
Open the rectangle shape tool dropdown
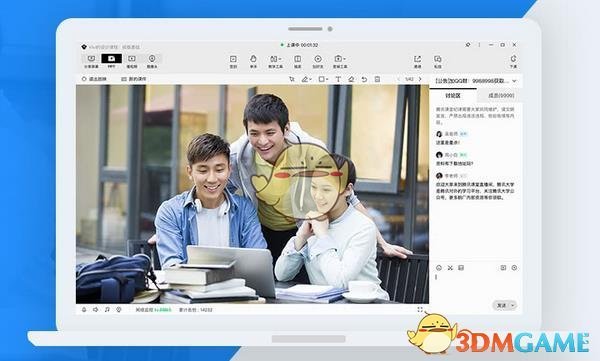click(x=323, y=79)
